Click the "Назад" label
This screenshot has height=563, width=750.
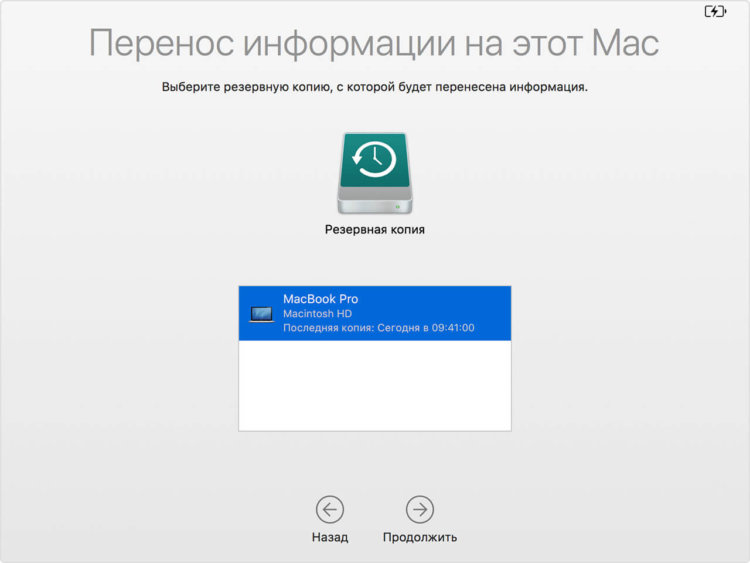330,537
